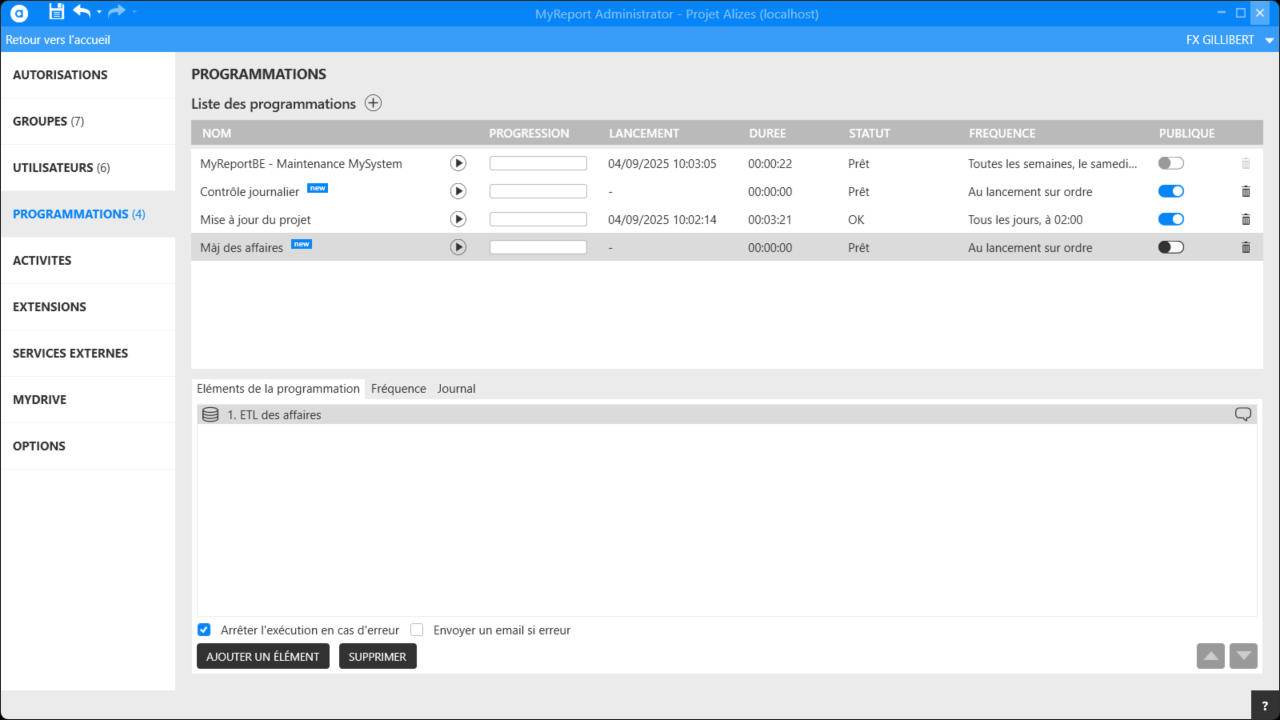Screen dimensions: 1280x720
Task: Open comment bubble for ETL des affaires
Action: [x=1243, y=414]
